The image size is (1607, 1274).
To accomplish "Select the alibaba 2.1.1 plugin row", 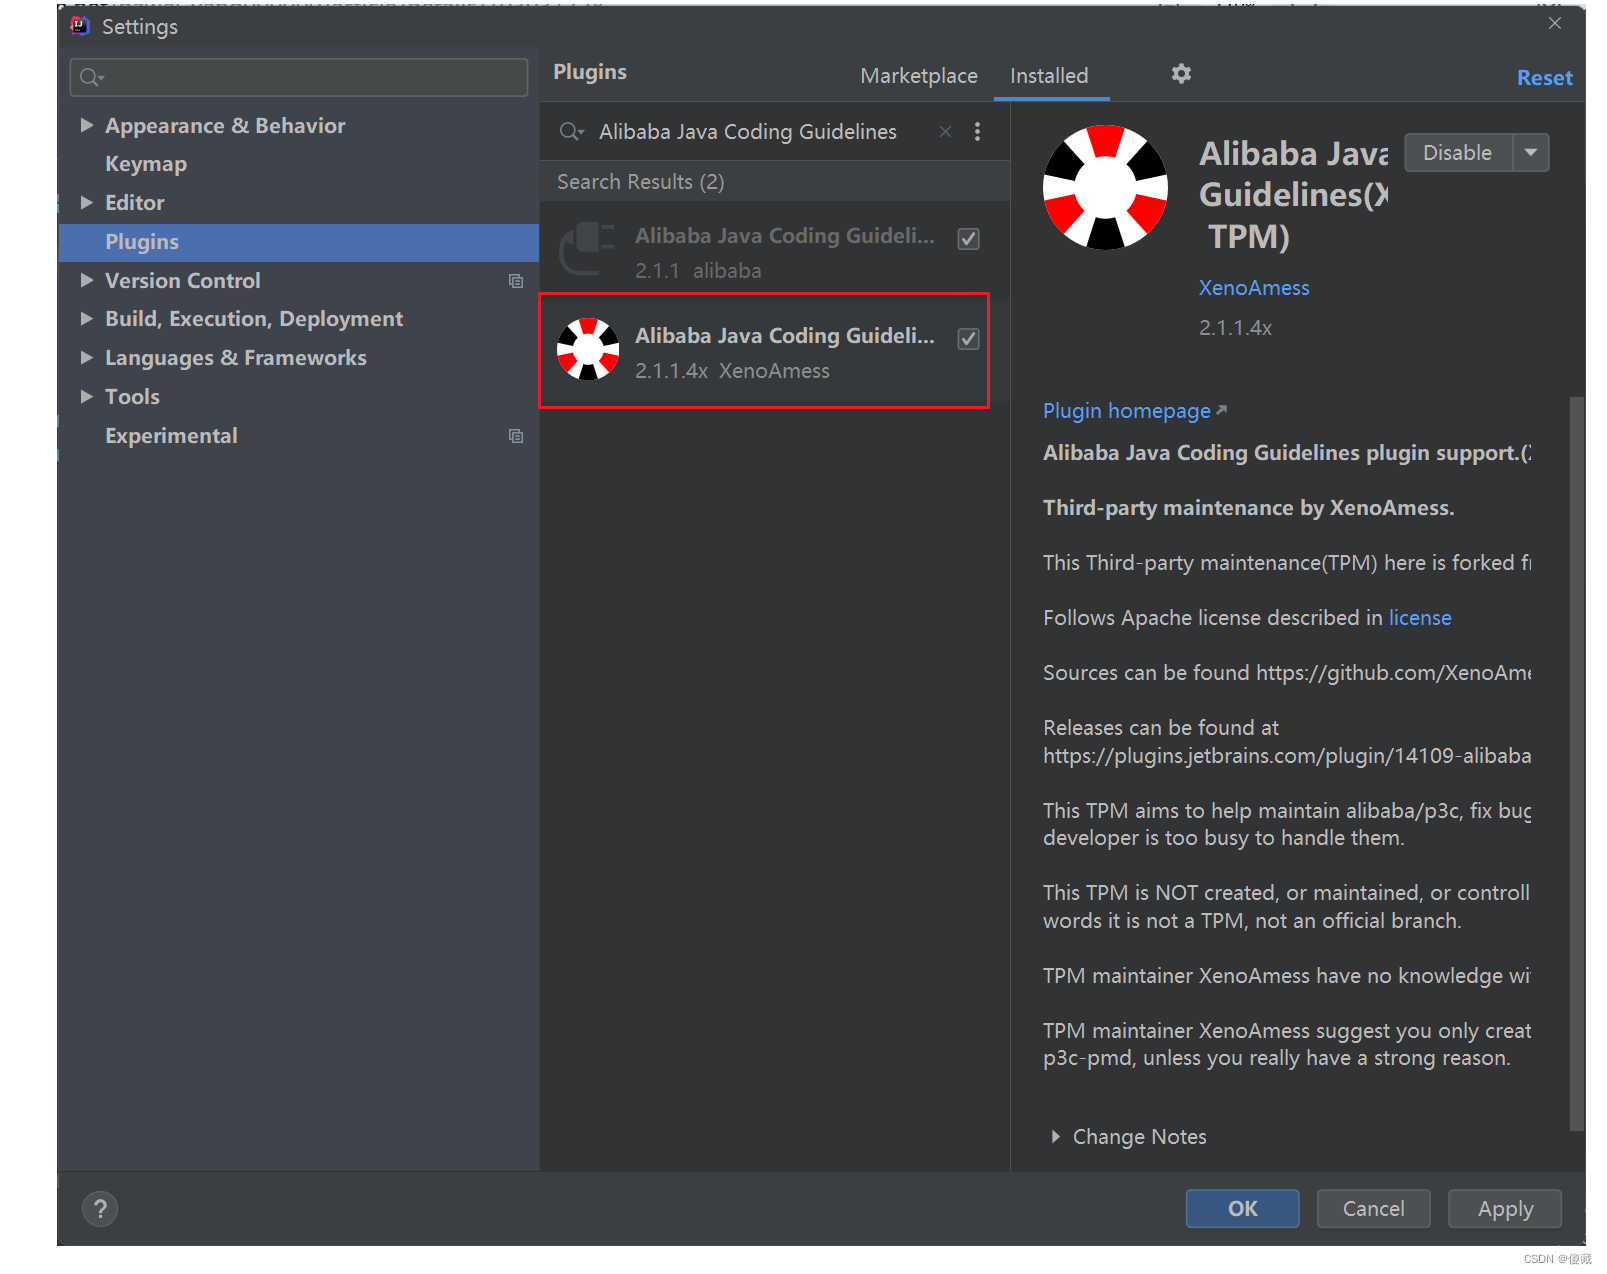I will [774, 250].
